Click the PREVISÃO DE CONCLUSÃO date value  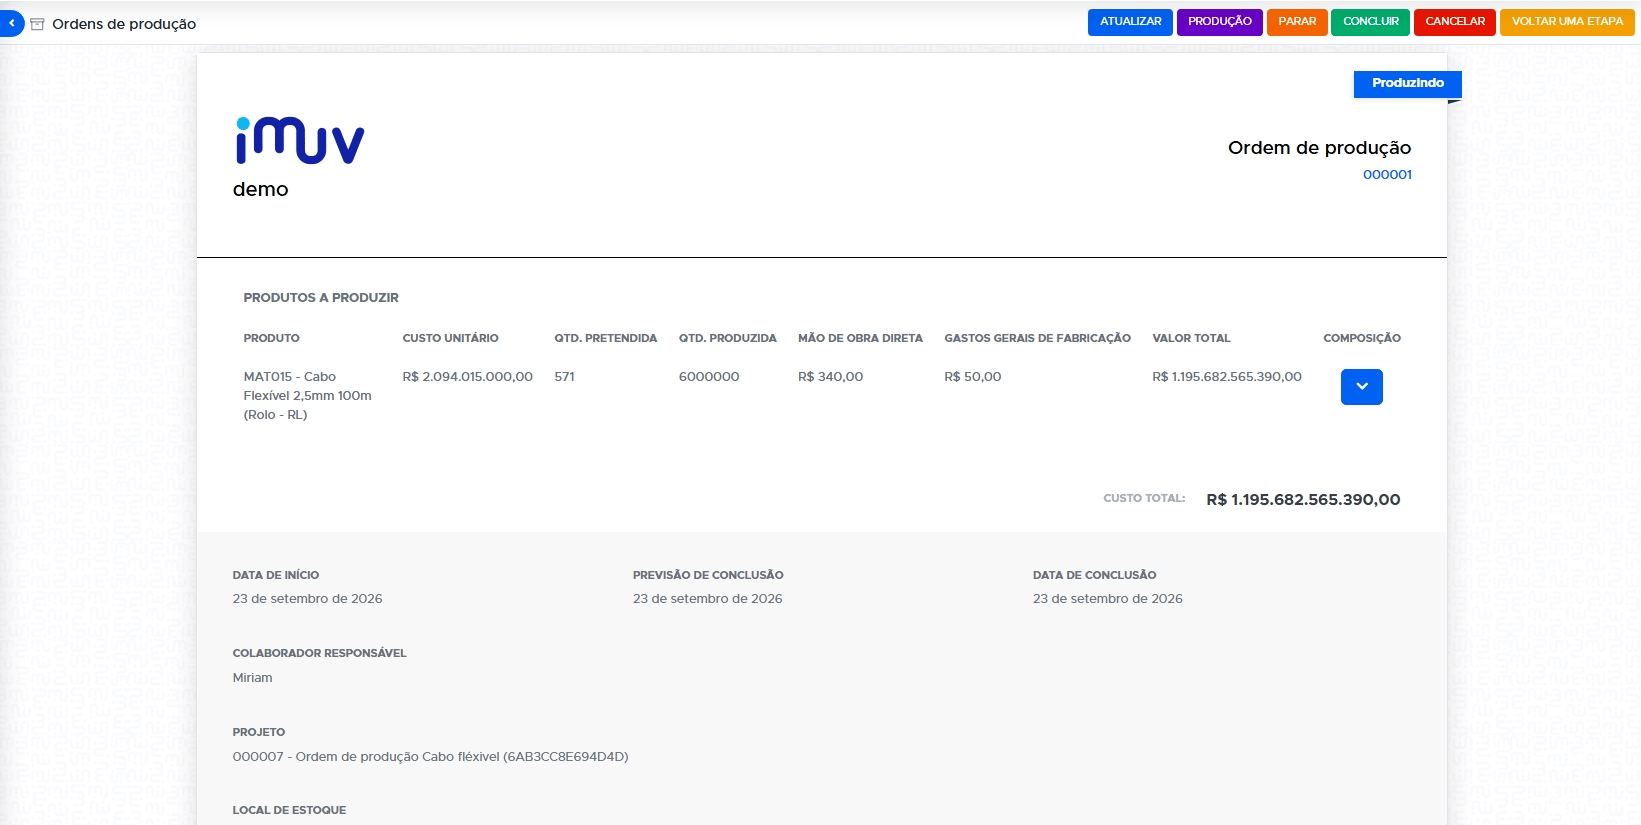708,599
